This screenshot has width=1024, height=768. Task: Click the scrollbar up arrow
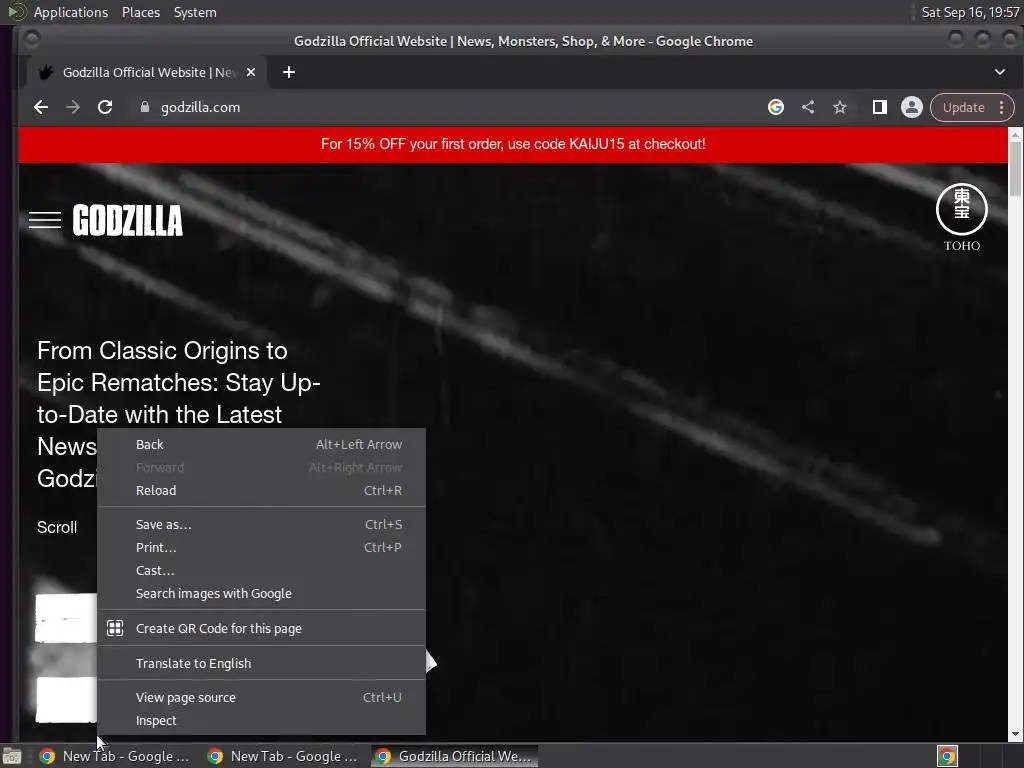coord(1016,135)
